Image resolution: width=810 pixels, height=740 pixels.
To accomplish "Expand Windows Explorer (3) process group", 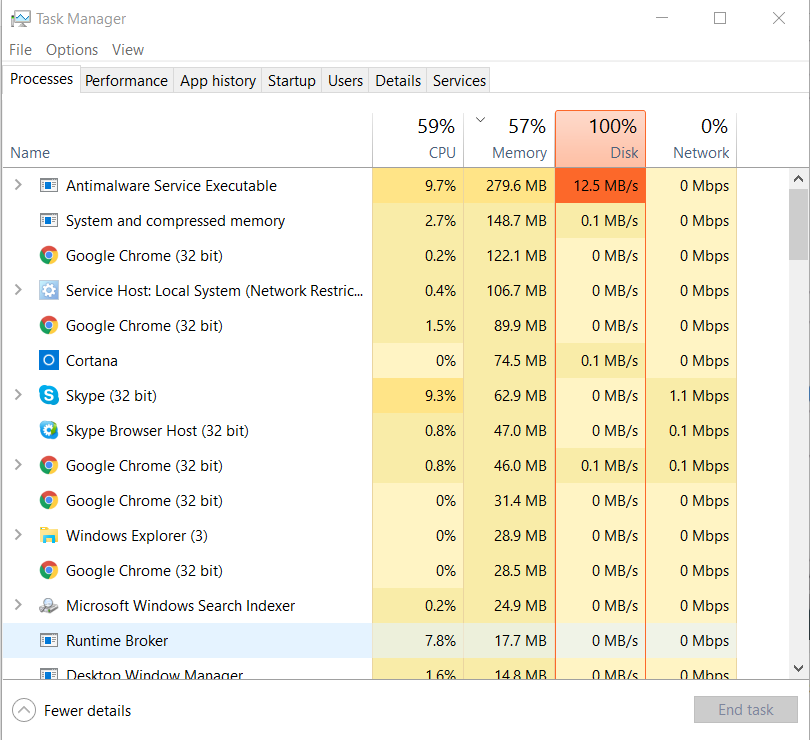I will coord(18,536).
